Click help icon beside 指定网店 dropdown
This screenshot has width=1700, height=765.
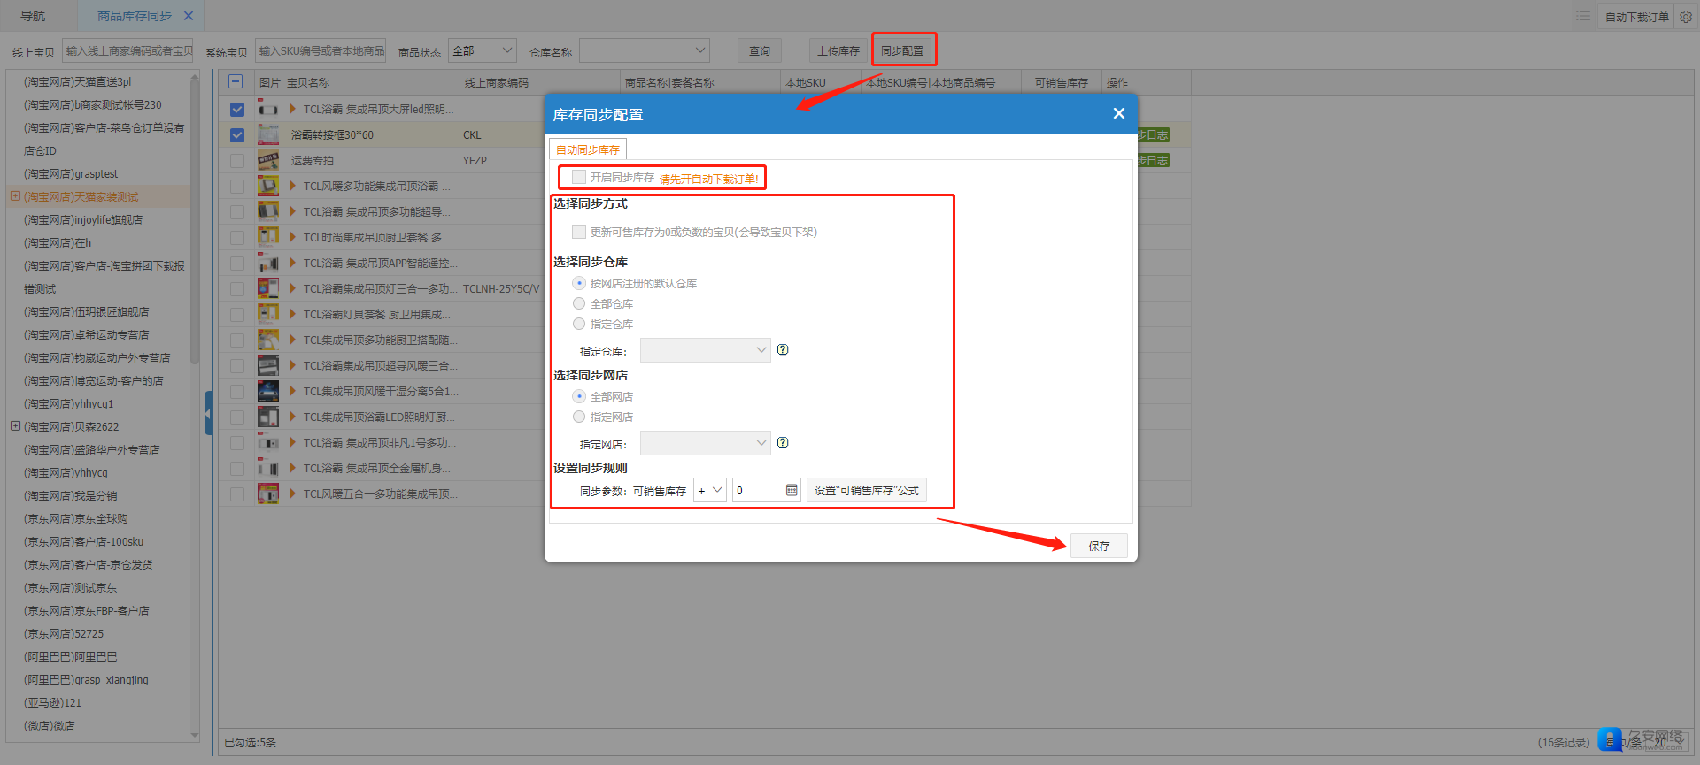(782, 443)
